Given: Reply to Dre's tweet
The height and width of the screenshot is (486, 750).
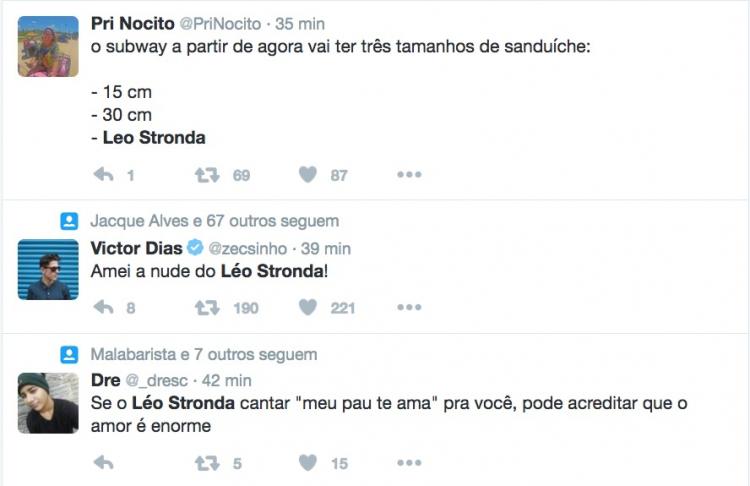Looking at the screenshot, I should (x=102, y=463).
